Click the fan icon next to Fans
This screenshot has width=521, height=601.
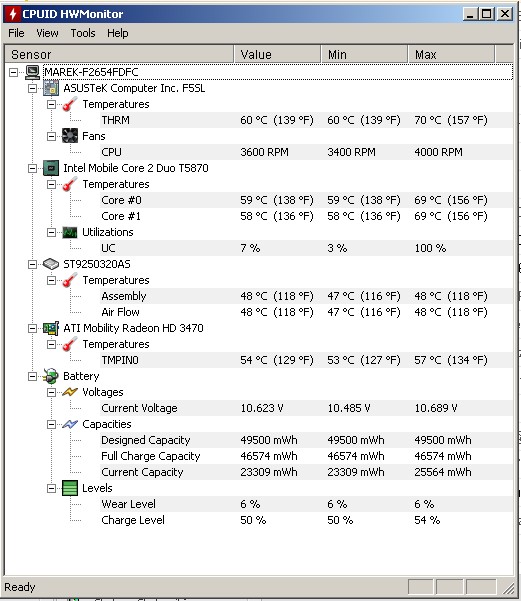pos(70,136)
